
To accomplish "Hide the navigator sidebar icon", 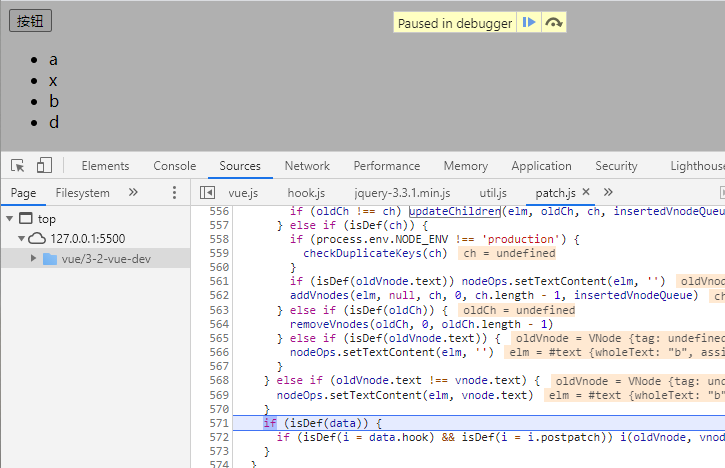I will (207, 192).
